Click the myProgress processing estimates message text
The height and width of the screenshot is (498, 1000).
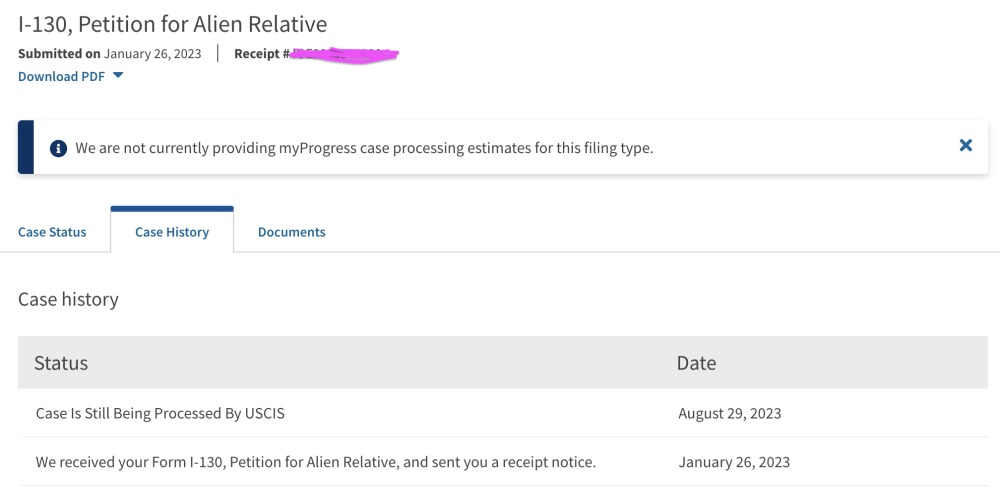pyautogui.click(x=364, y=148)
